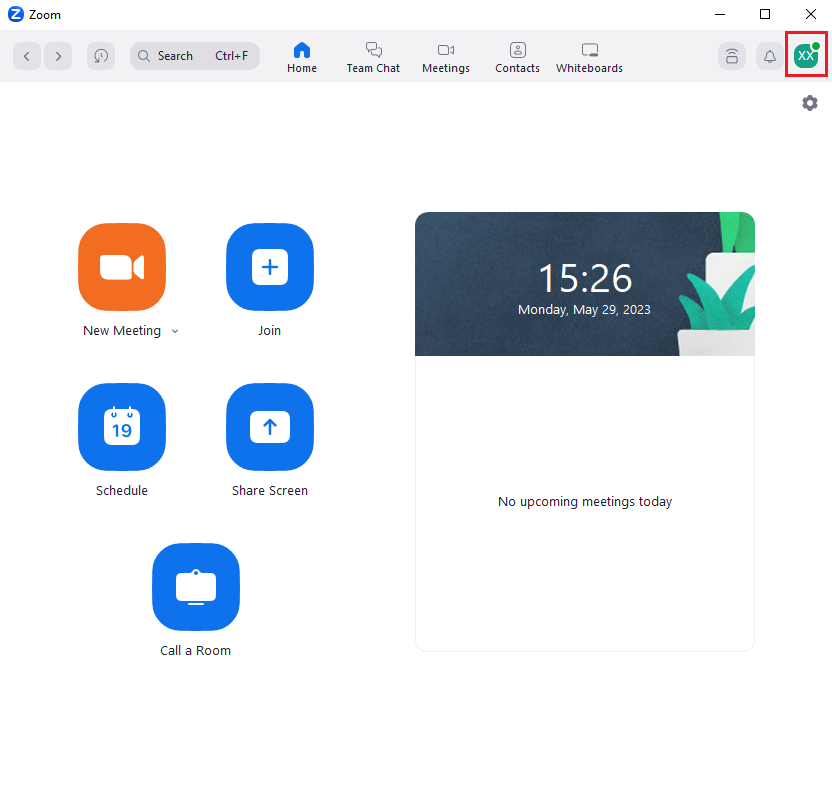Click the Zoom Rooms pairing icon beside the bell
The height and width of the screenshot is (785, 832).
732,56
